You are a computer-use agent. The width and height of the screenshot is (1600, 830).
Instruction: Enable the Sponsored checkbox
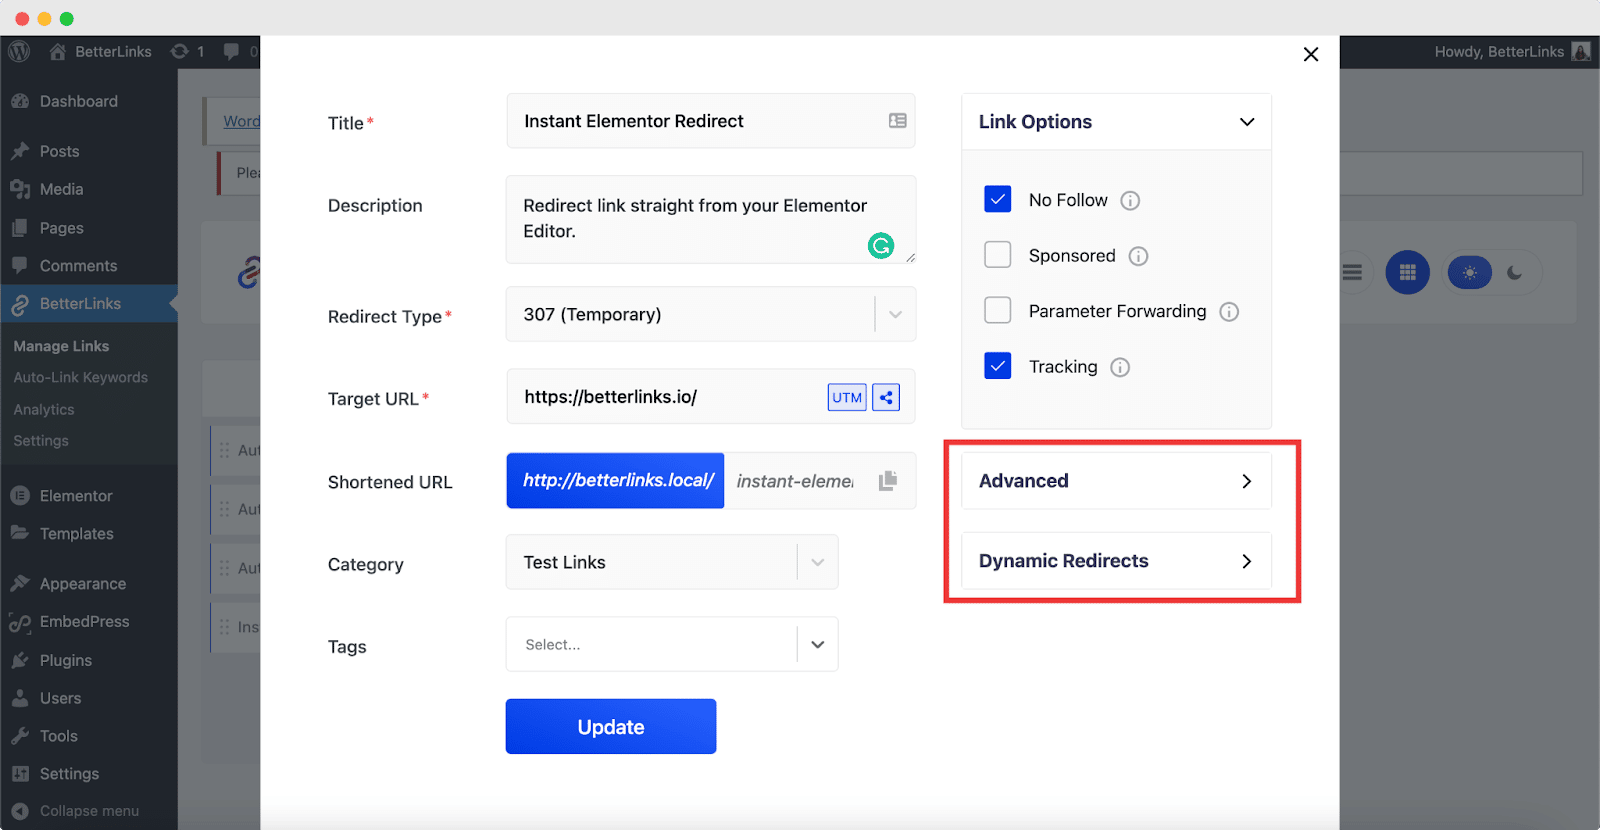point(998,255)
